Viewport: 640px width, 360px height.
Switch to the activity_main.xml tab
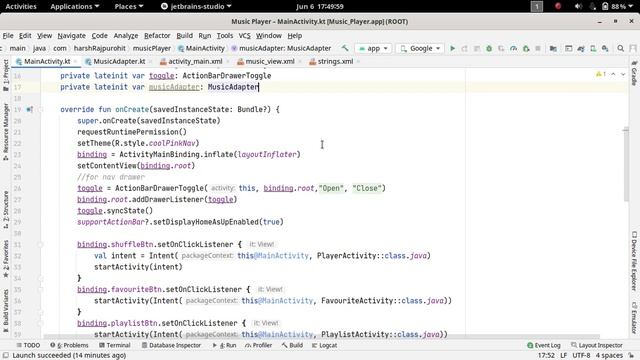(195, 62)
